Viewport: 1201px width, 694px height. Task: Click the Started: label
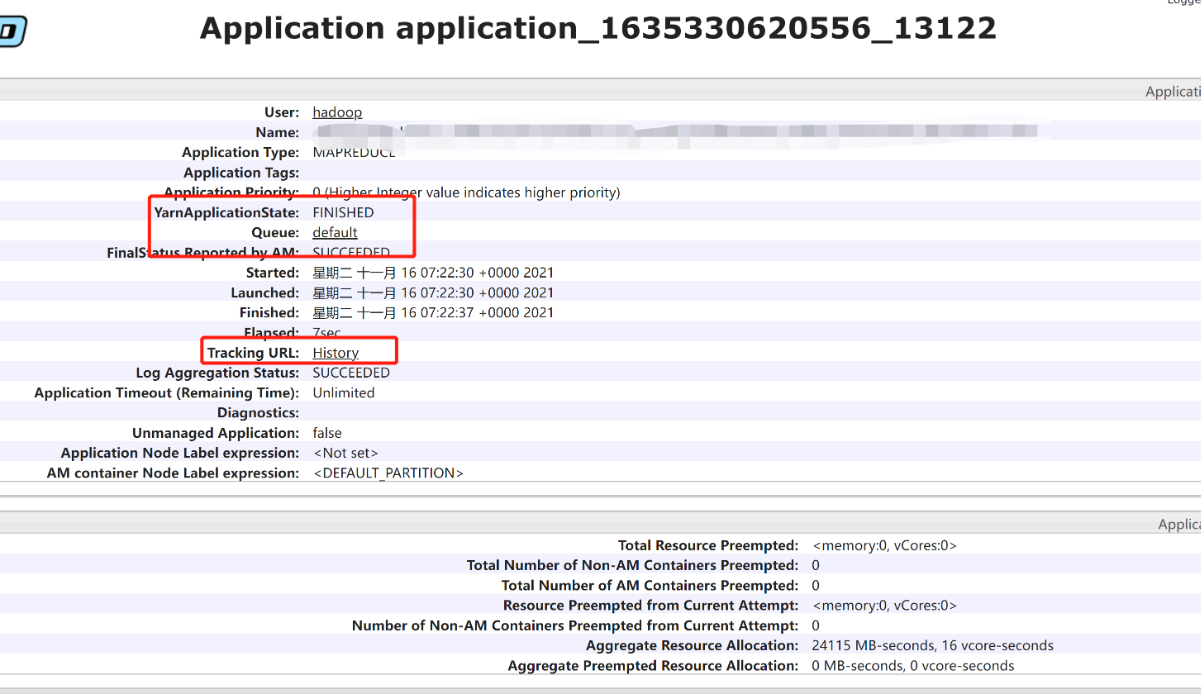point(272,273)
